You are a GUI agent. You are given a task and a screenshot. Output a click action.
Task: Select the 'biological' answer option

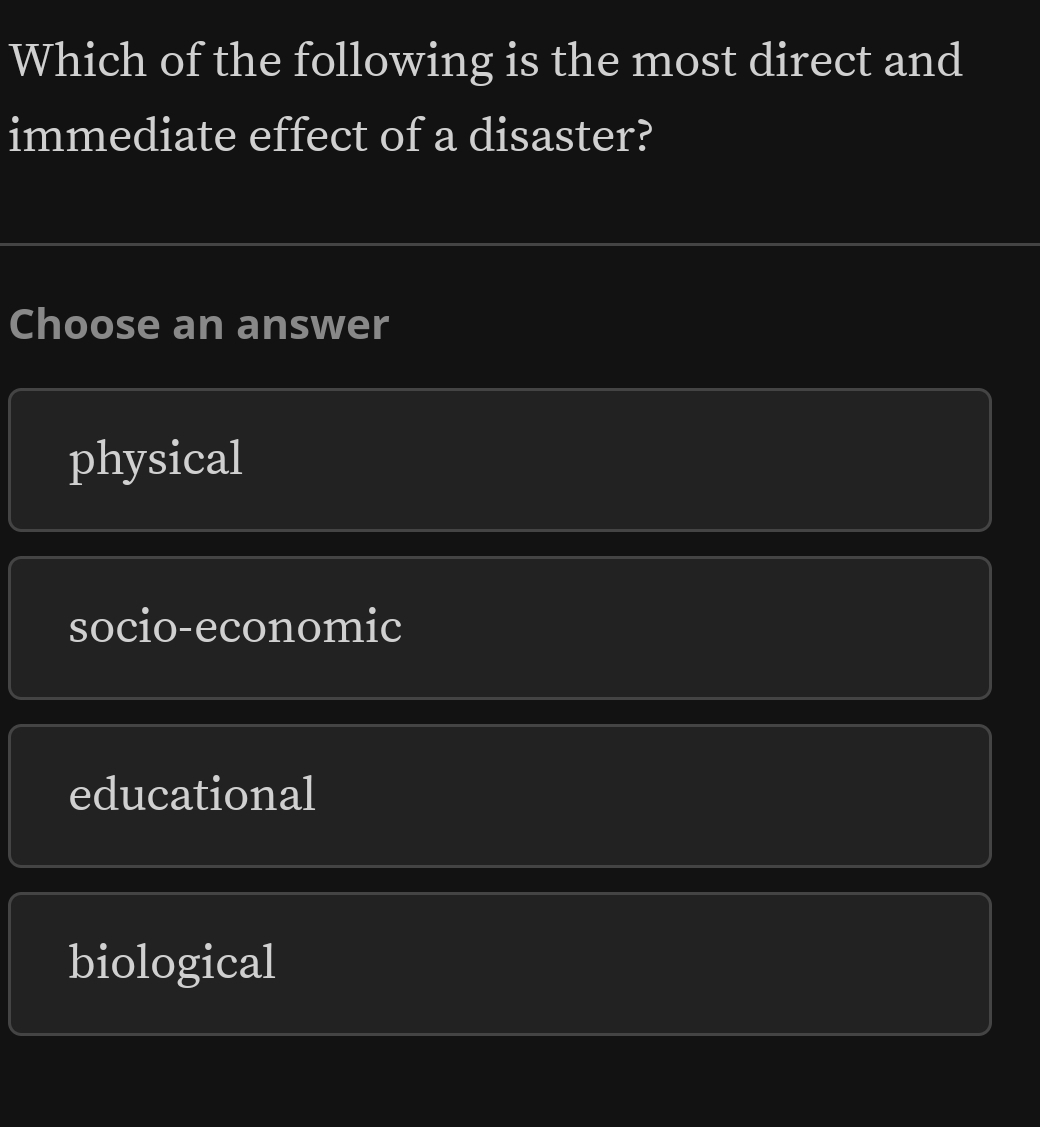(x=499, y=964)
